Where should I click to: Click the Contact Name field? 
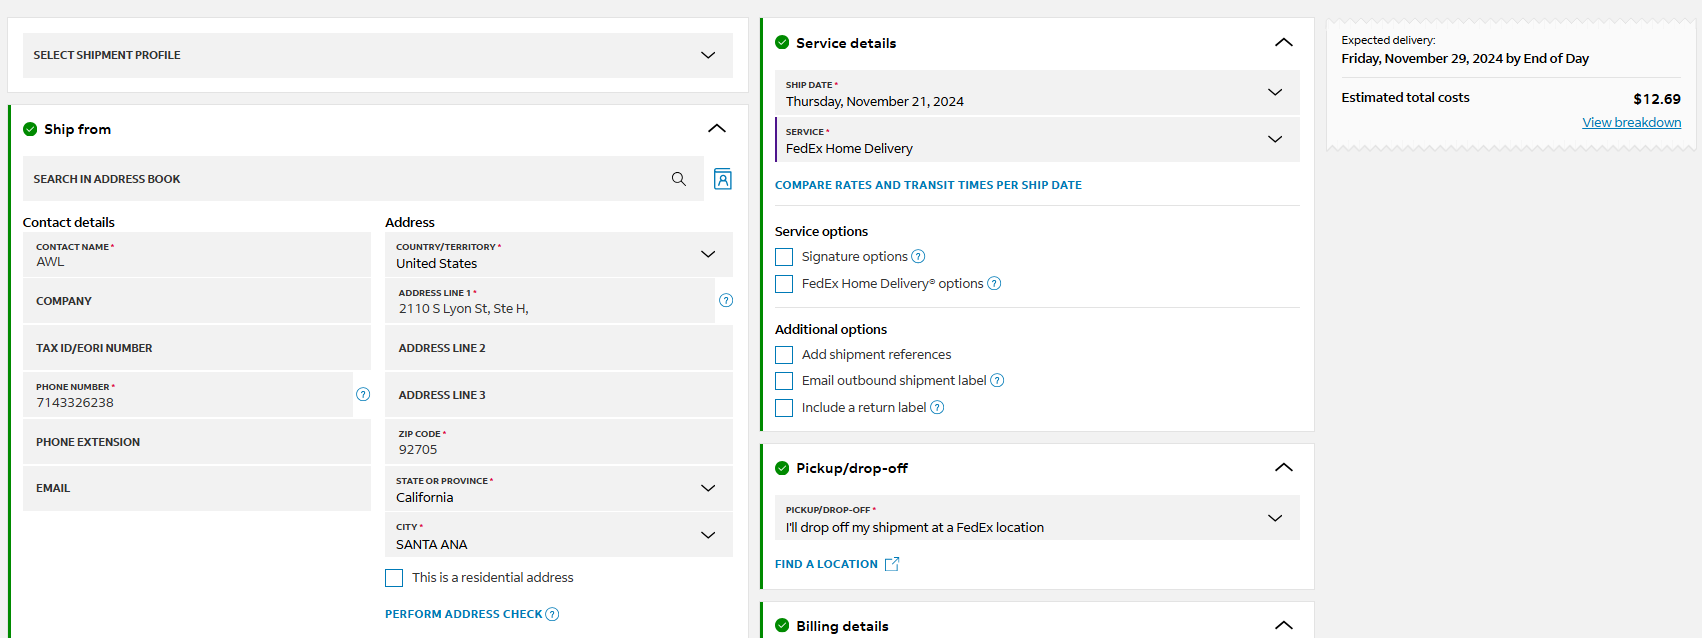197,254
